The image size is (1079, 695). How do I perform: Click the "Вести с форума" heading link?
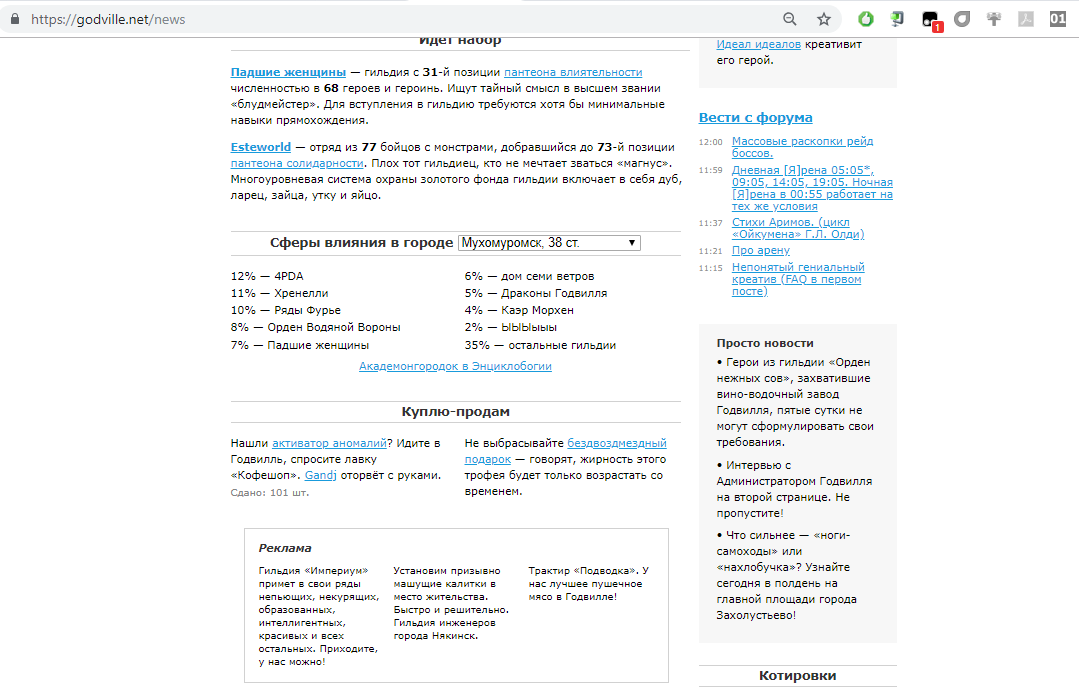coord(755,118)
